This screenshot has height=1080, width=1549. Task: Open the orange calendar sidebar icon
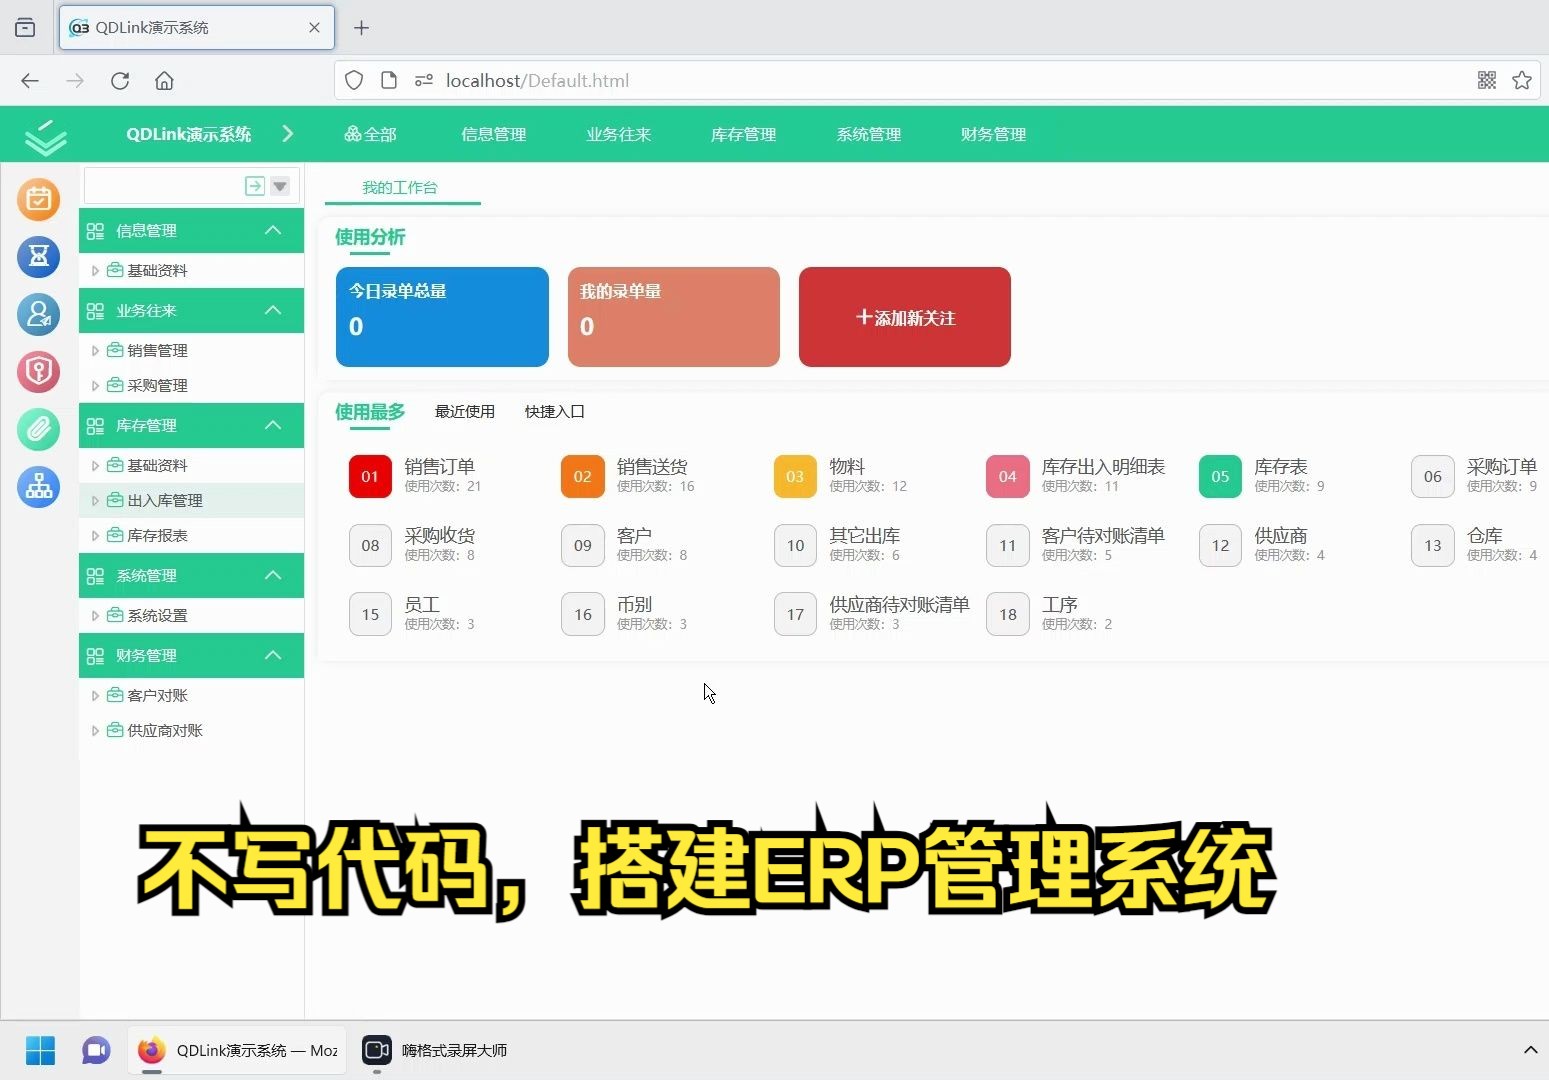point(39,199)
